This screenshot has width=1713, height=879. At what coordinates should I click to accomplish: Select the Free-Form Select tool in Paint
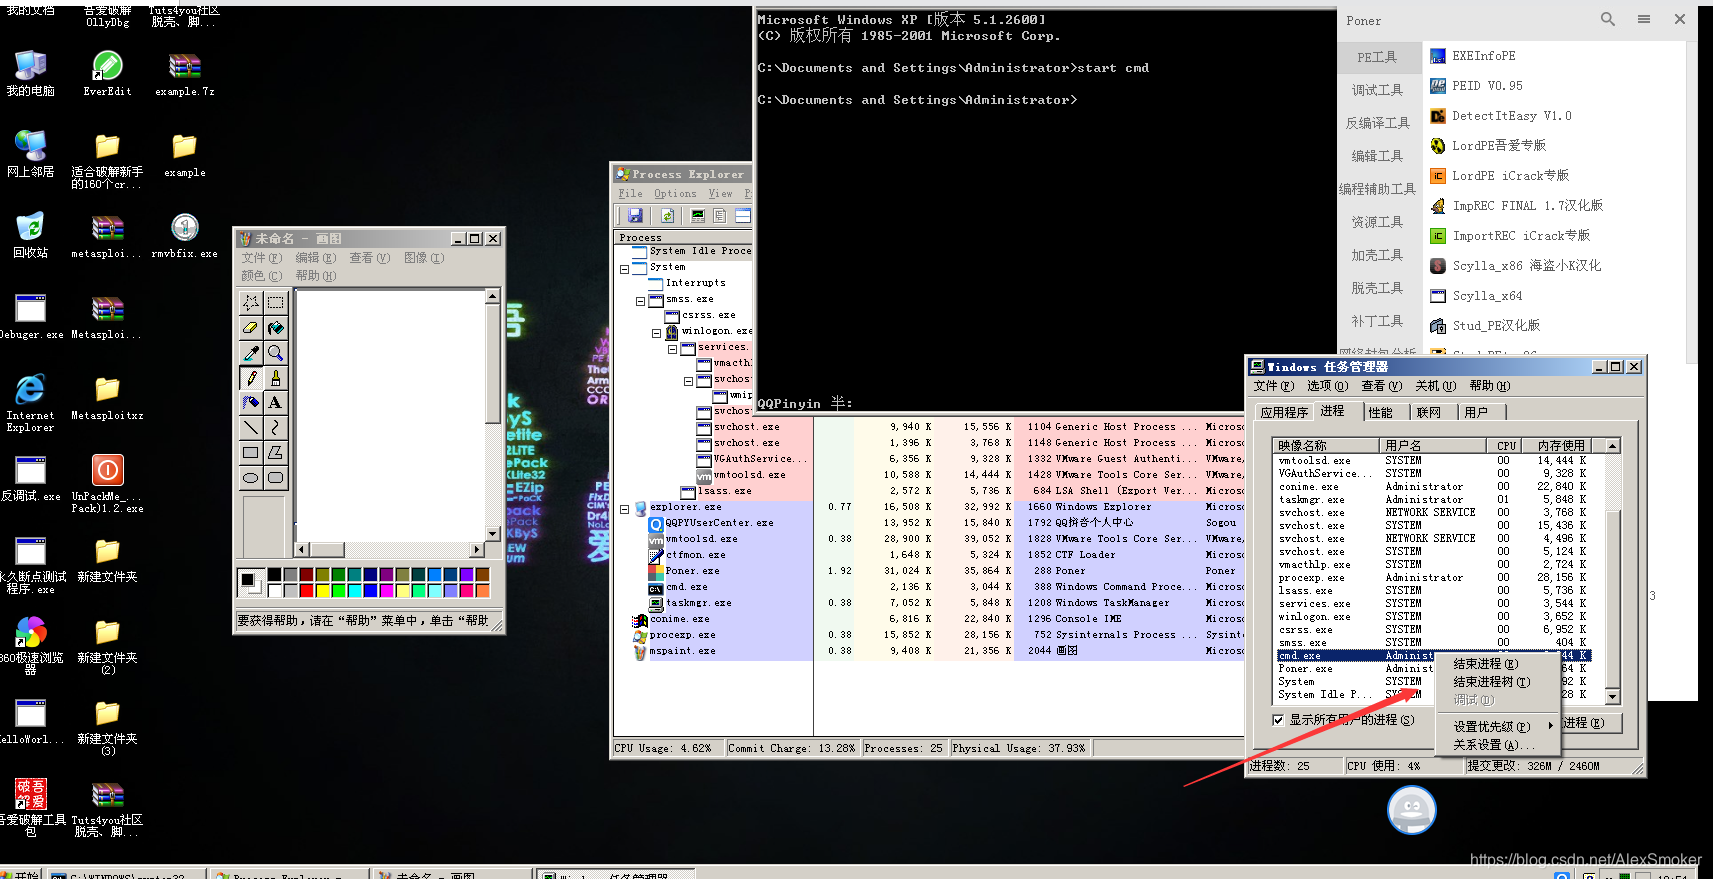[x=250, y=302]
